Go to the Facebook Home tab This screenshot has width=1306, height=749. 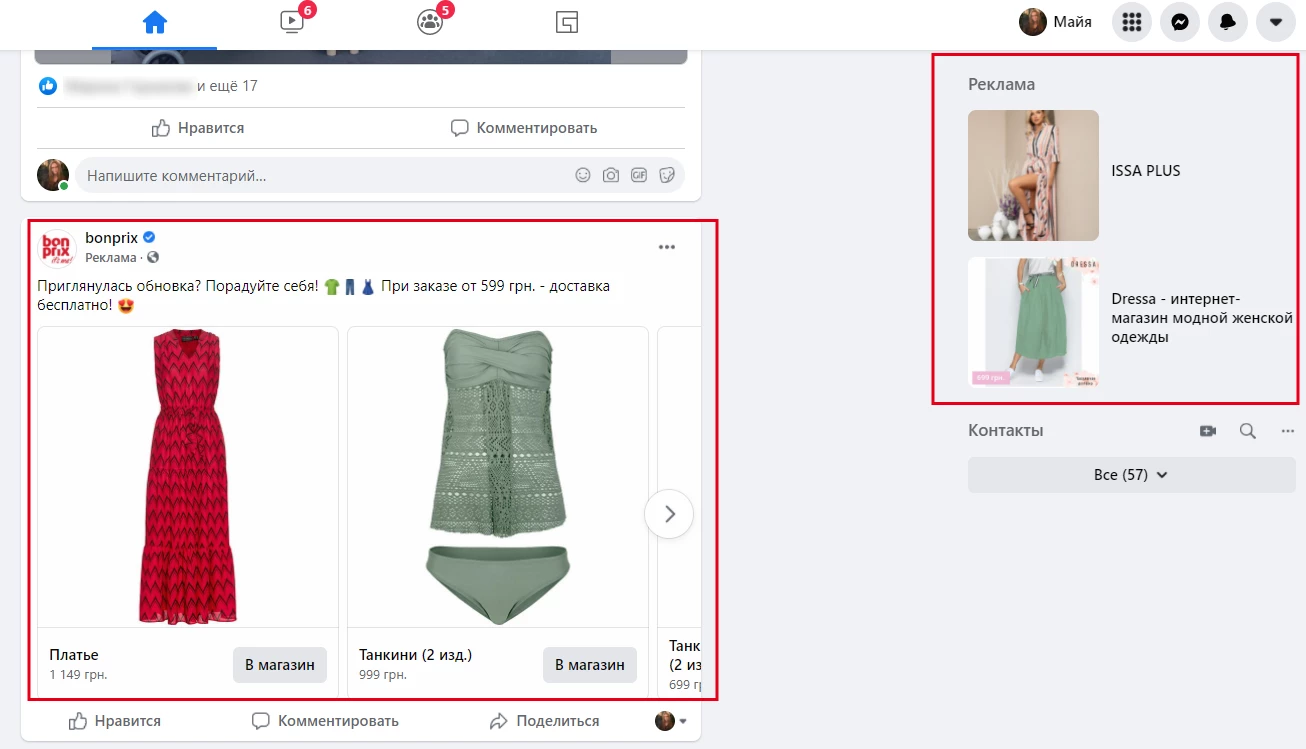pyautogui.click(x=154, y=22)
